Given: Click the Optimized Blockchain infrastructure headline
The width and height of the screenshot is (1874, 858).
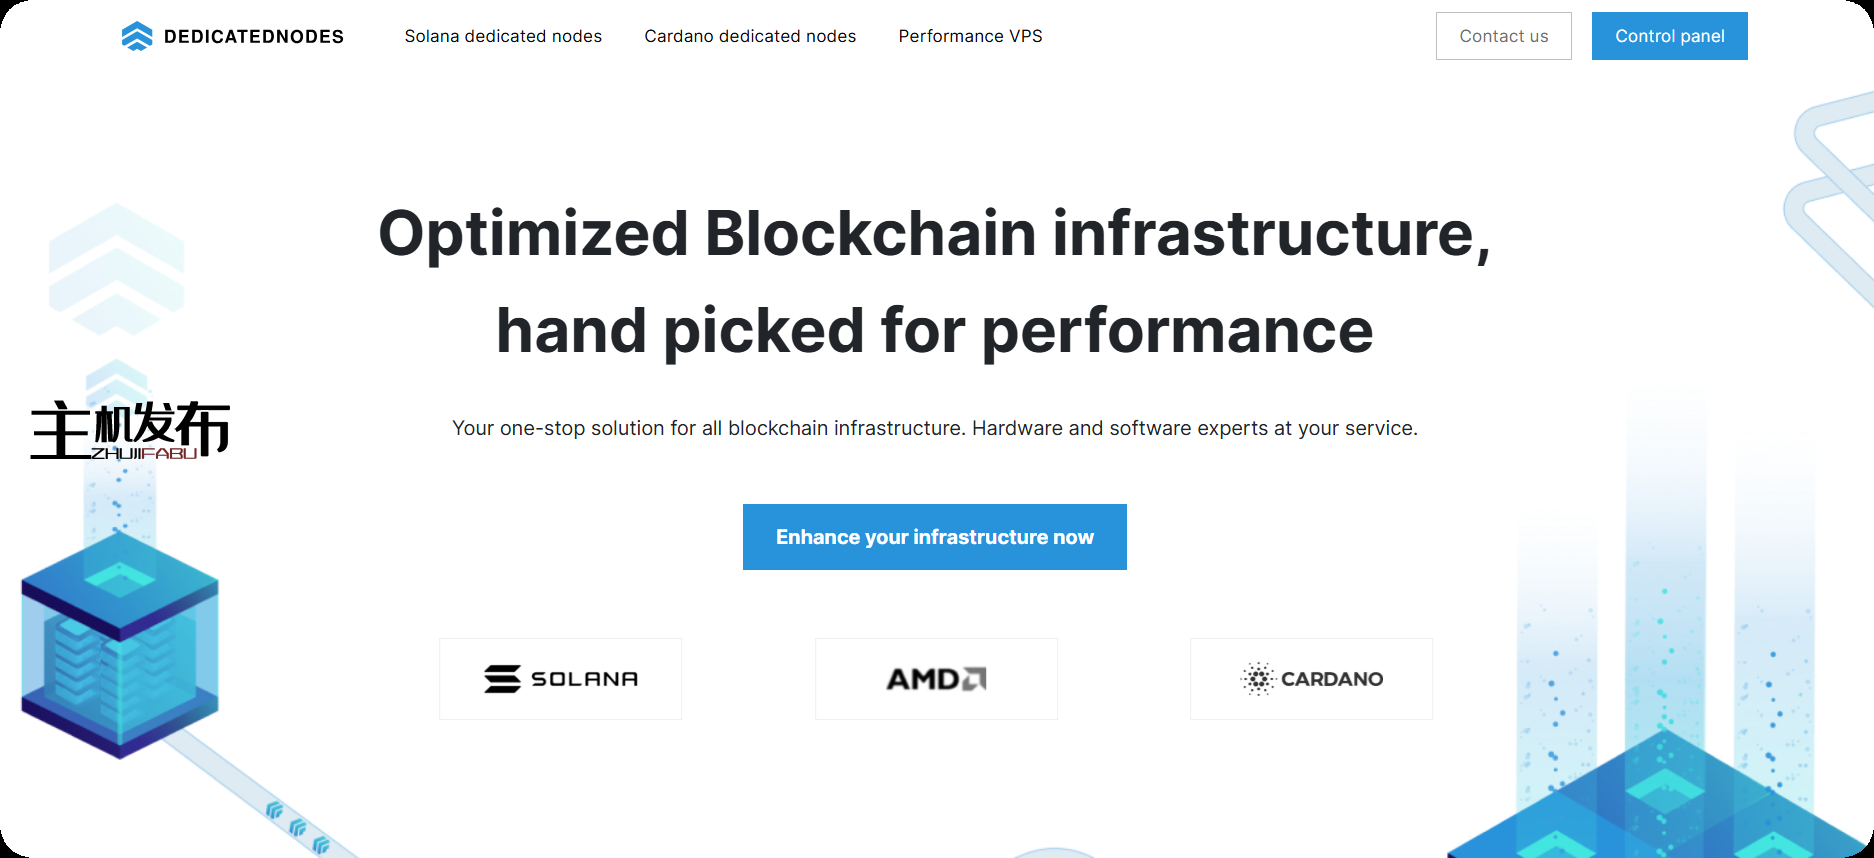Looking at the screenshot, I should (x=934, y=234).
